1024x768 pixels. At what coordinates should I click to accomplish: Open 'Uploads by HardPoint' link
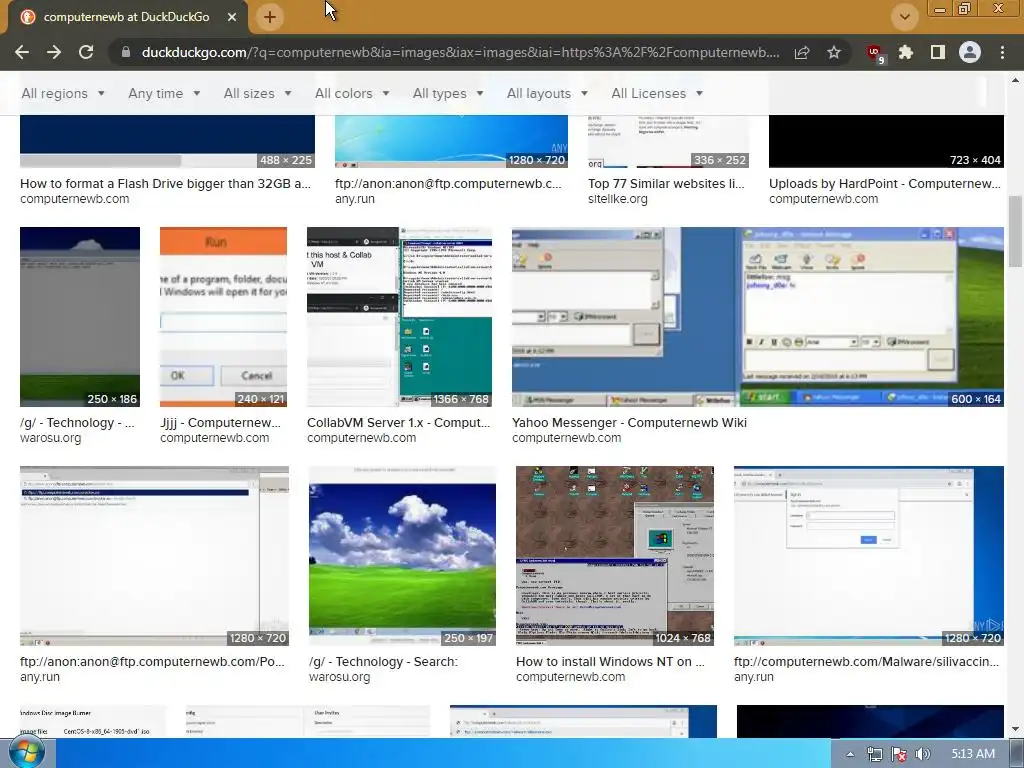(x=885, y=184)
